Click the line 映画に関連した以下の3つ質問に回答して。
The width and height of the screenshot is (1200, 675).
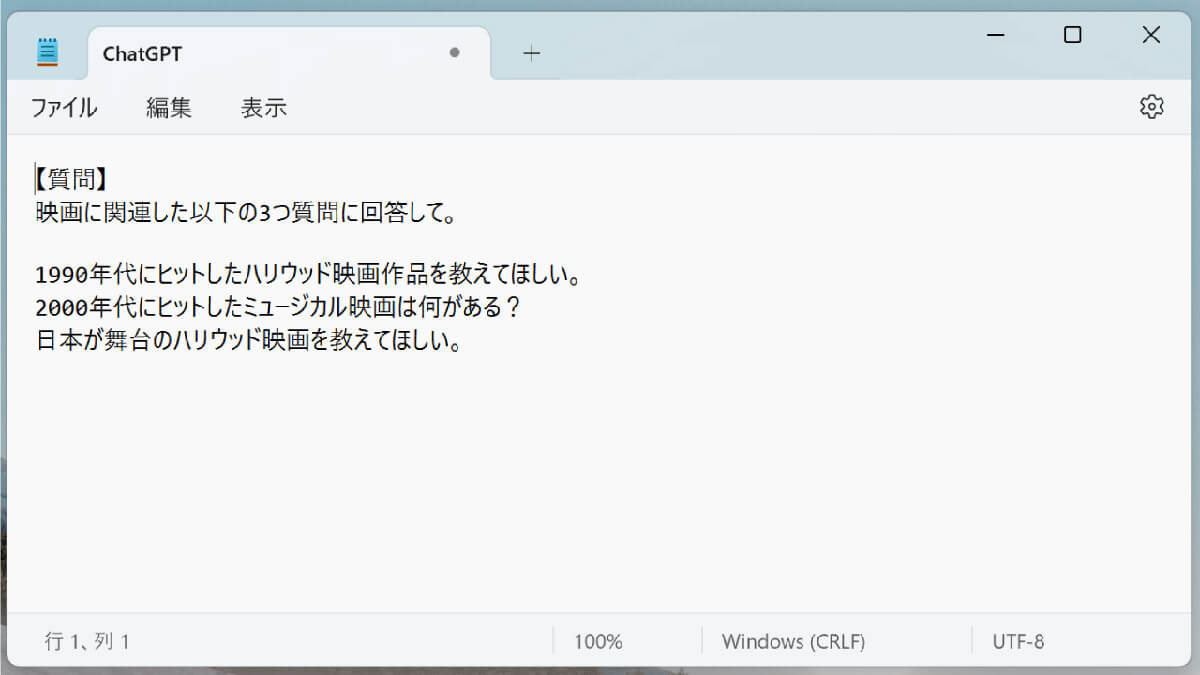247,212
